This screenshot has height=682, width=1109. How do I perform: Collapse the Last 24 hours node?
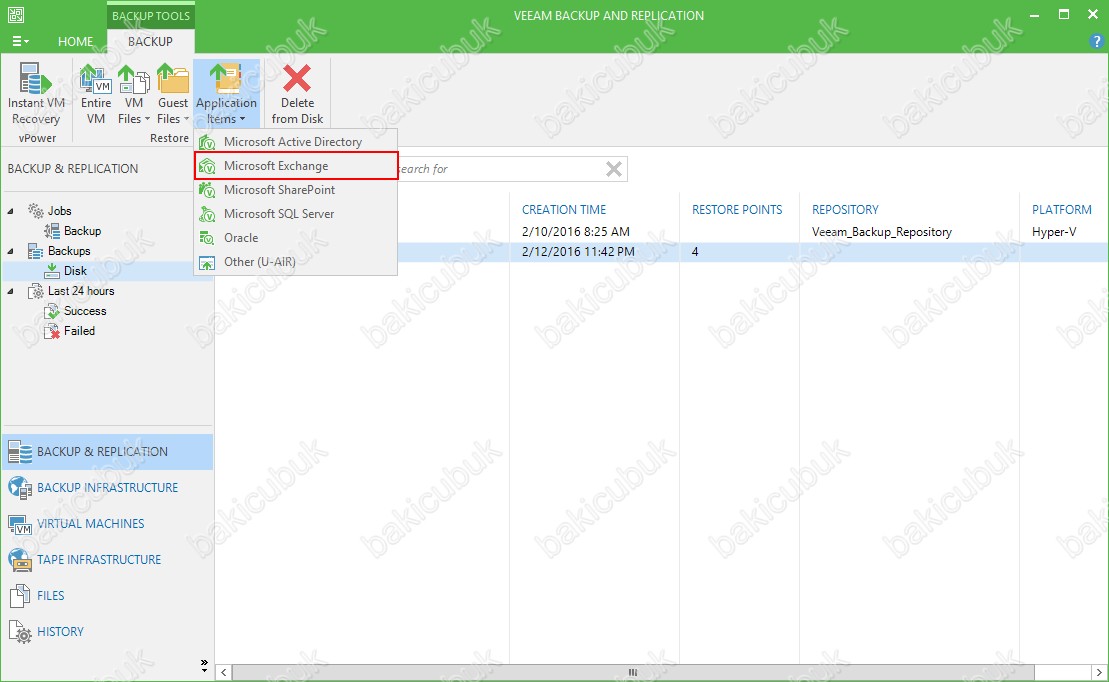[x=11, y=291]
